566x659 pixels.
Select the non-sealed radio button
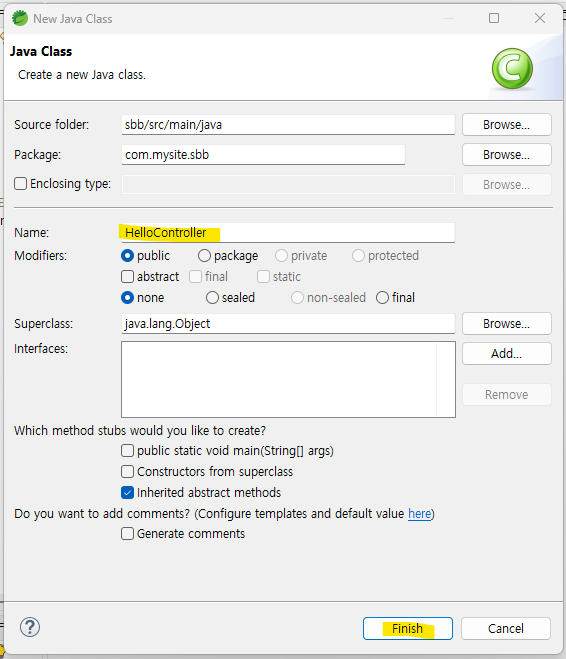[297, 298]
